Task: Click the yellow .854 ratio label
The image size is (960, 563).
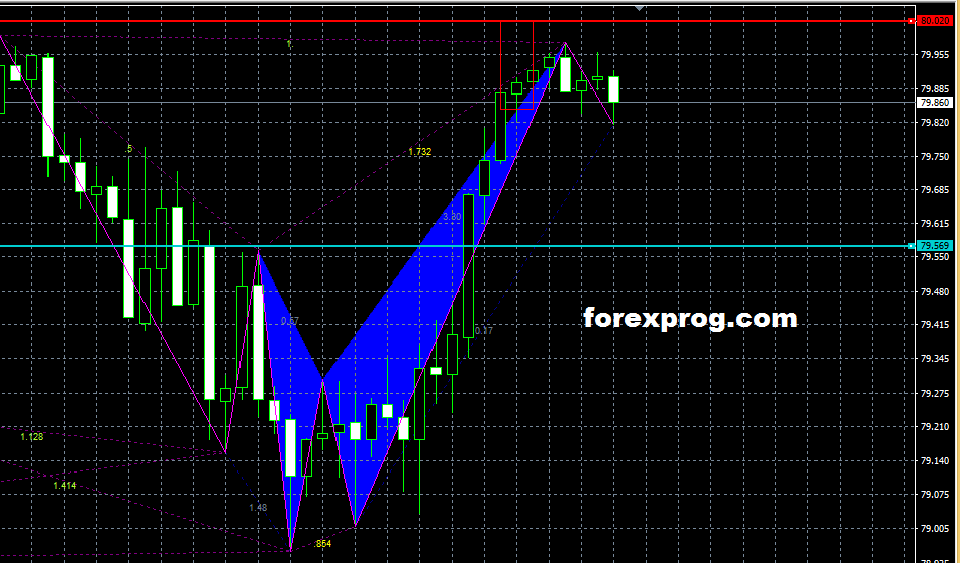Action: (x=322, y=543)
